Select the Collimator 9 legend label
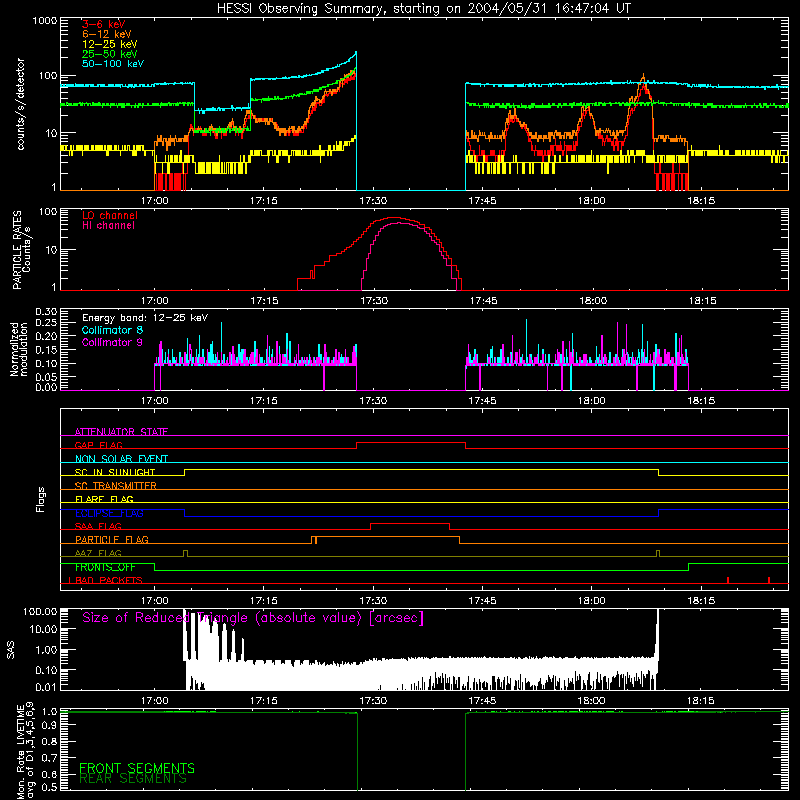This screenshot has width=800, height=800. pos(112,342)
